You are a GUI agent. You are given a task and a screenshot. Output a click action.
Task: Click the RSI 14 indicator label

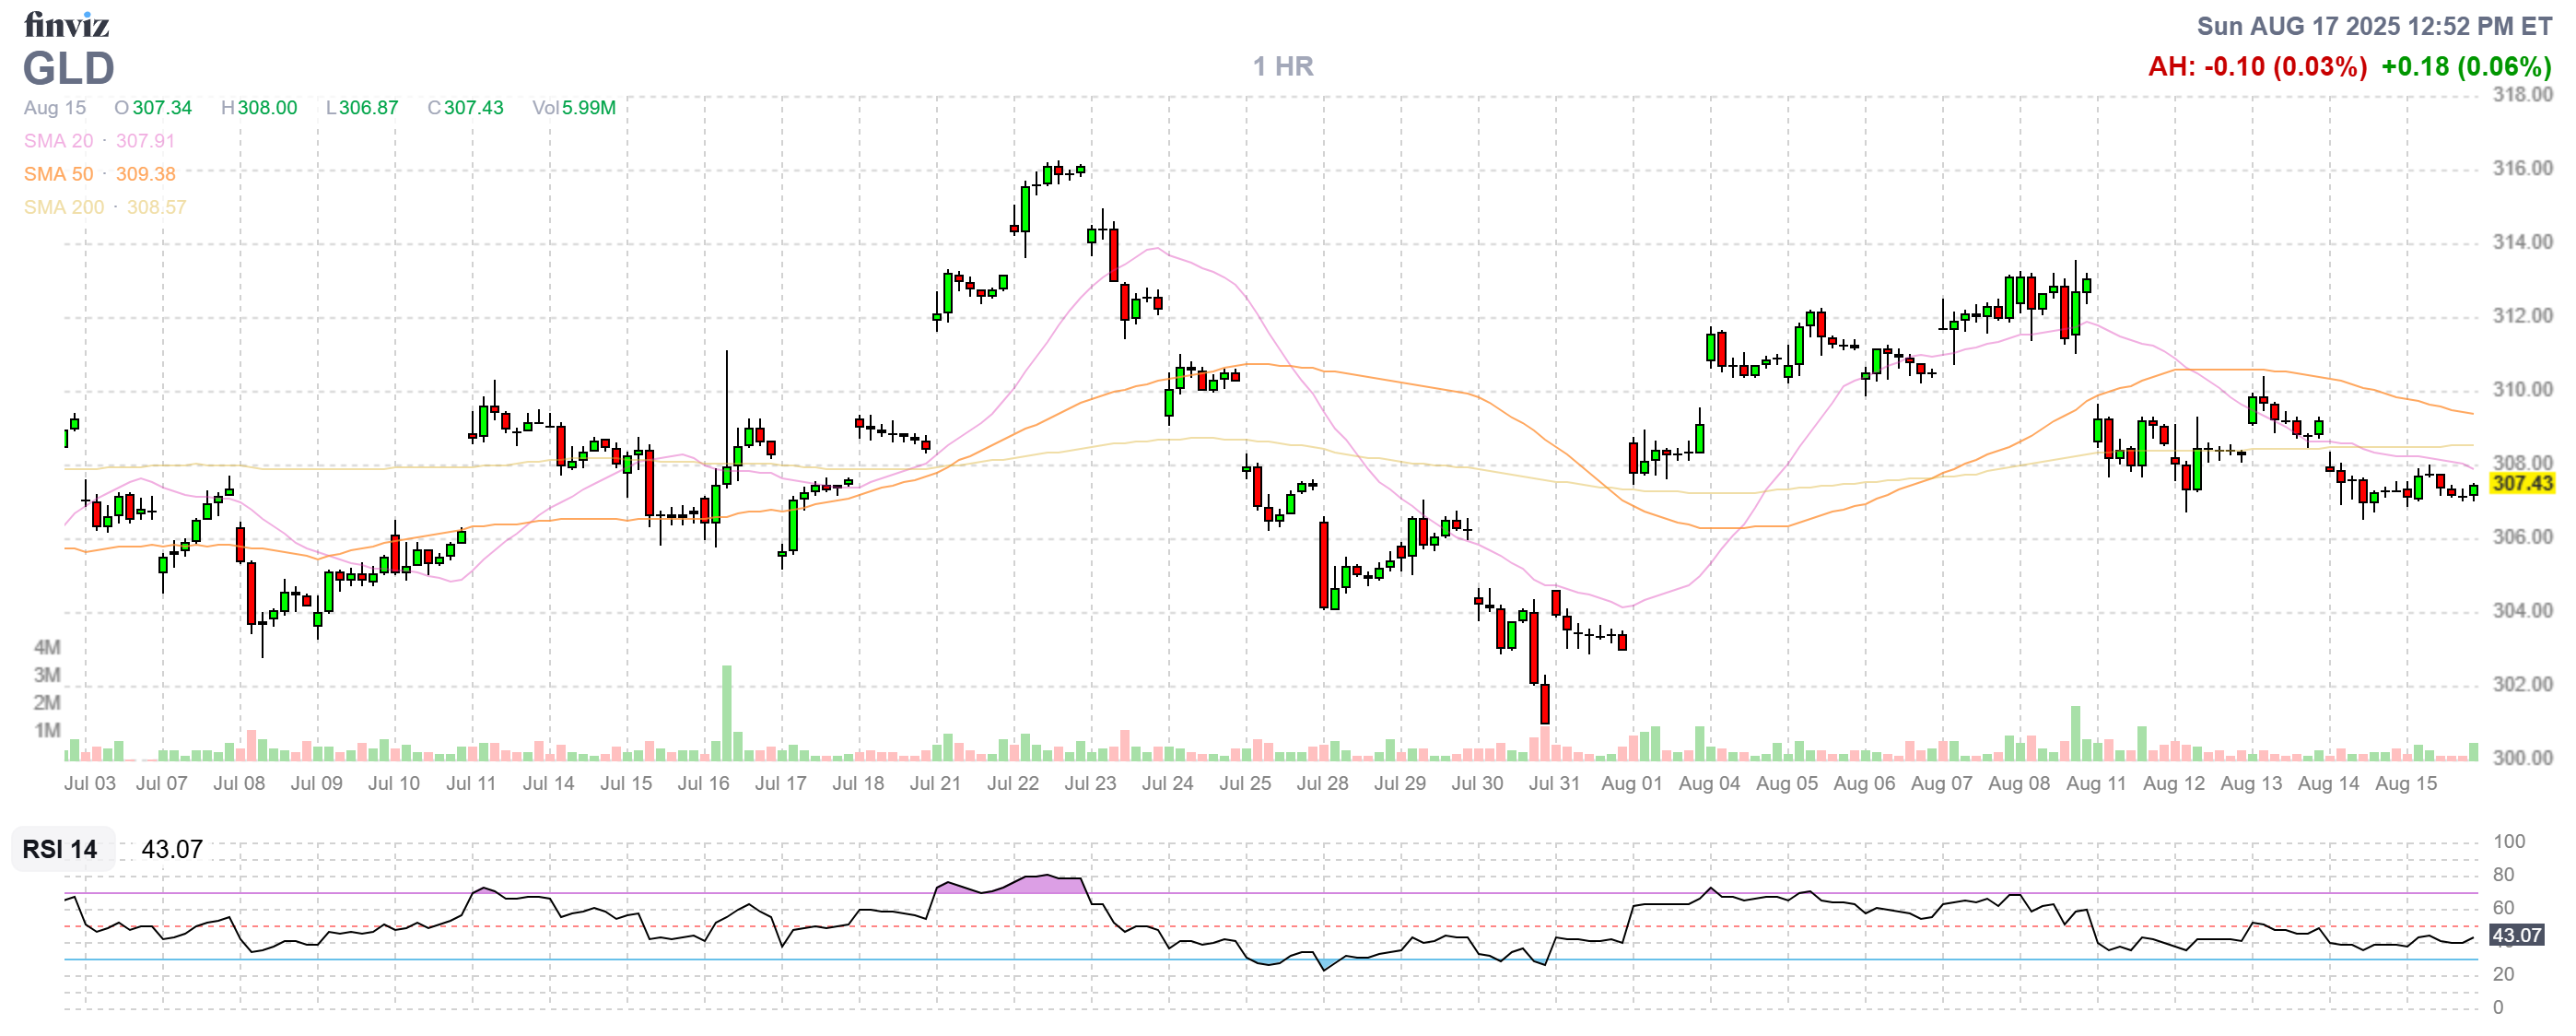(60, 849)
